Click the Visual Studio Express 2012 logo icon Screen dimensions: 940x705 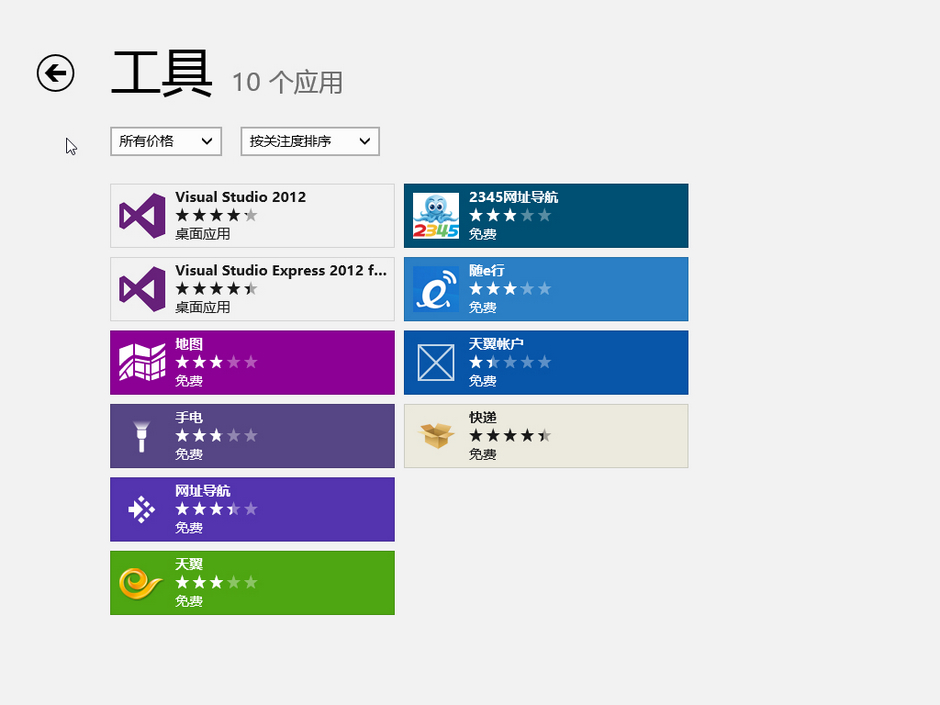click(142, 289)
